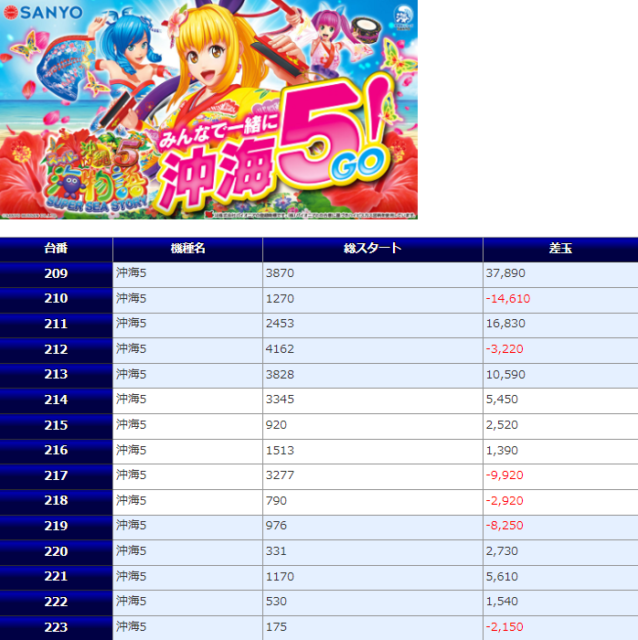
Task: Click ball difference value 2,730
Action: pos(502,551)
